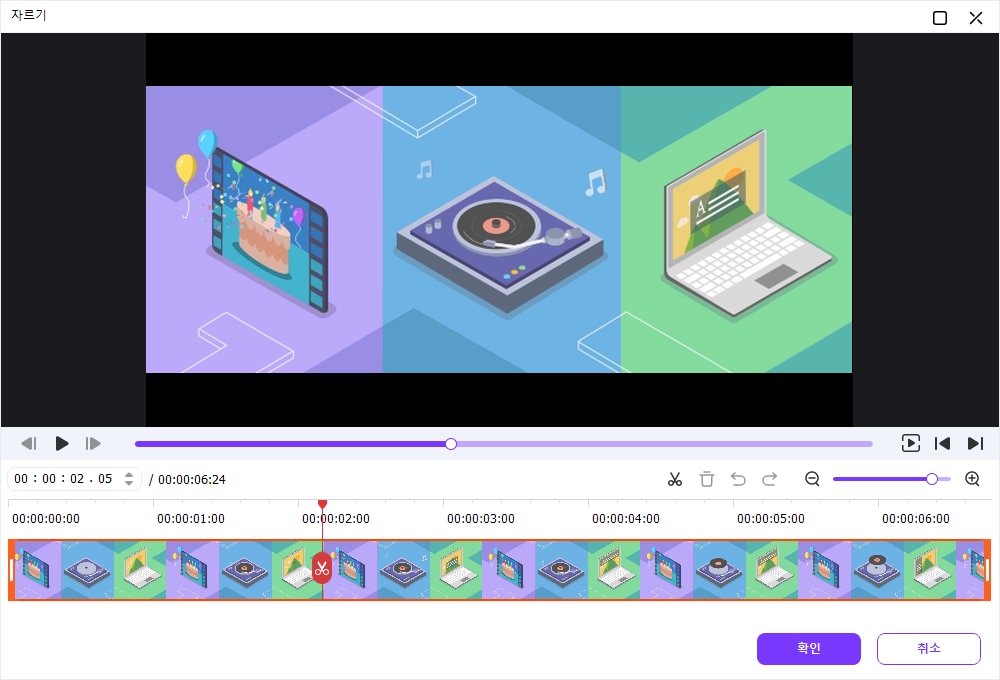The width and height of the screenshot is (1000, 680).
Task: Confirm with the 확인 button
Action: point(808,648)
